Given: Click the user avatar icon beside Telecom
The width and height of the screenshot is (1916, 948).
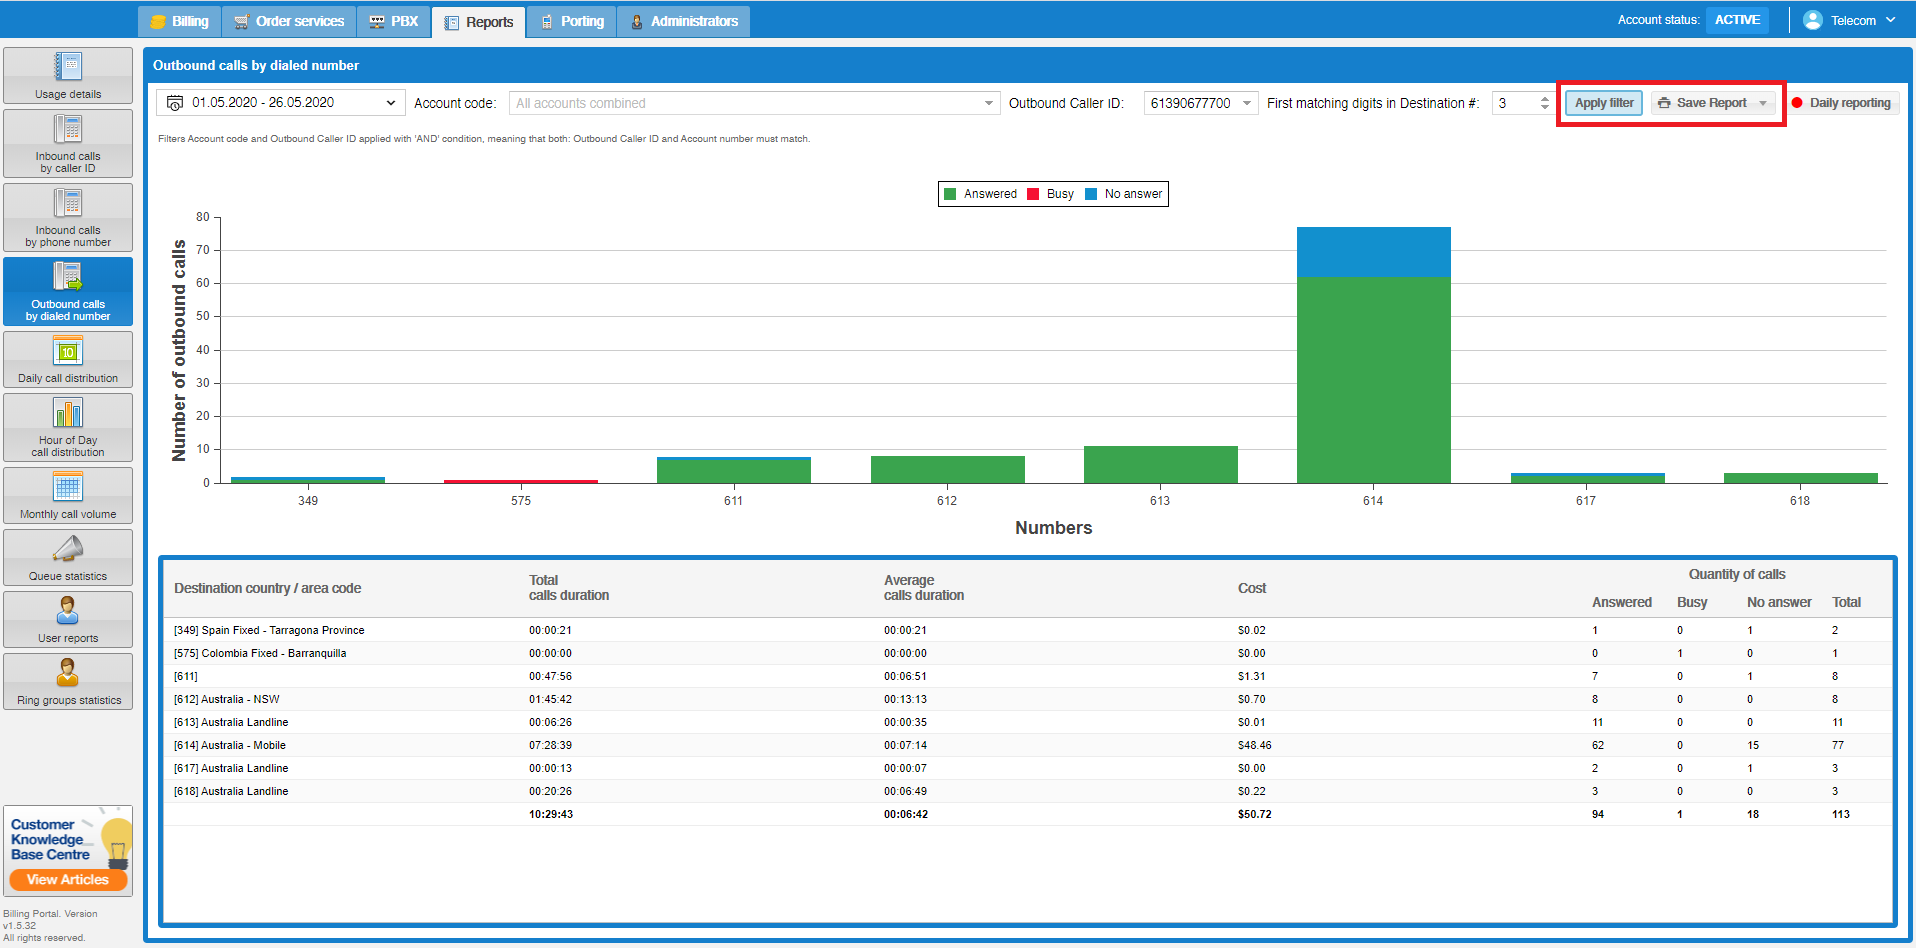Looking at the screenshot, I should (x=1812, y=20).
